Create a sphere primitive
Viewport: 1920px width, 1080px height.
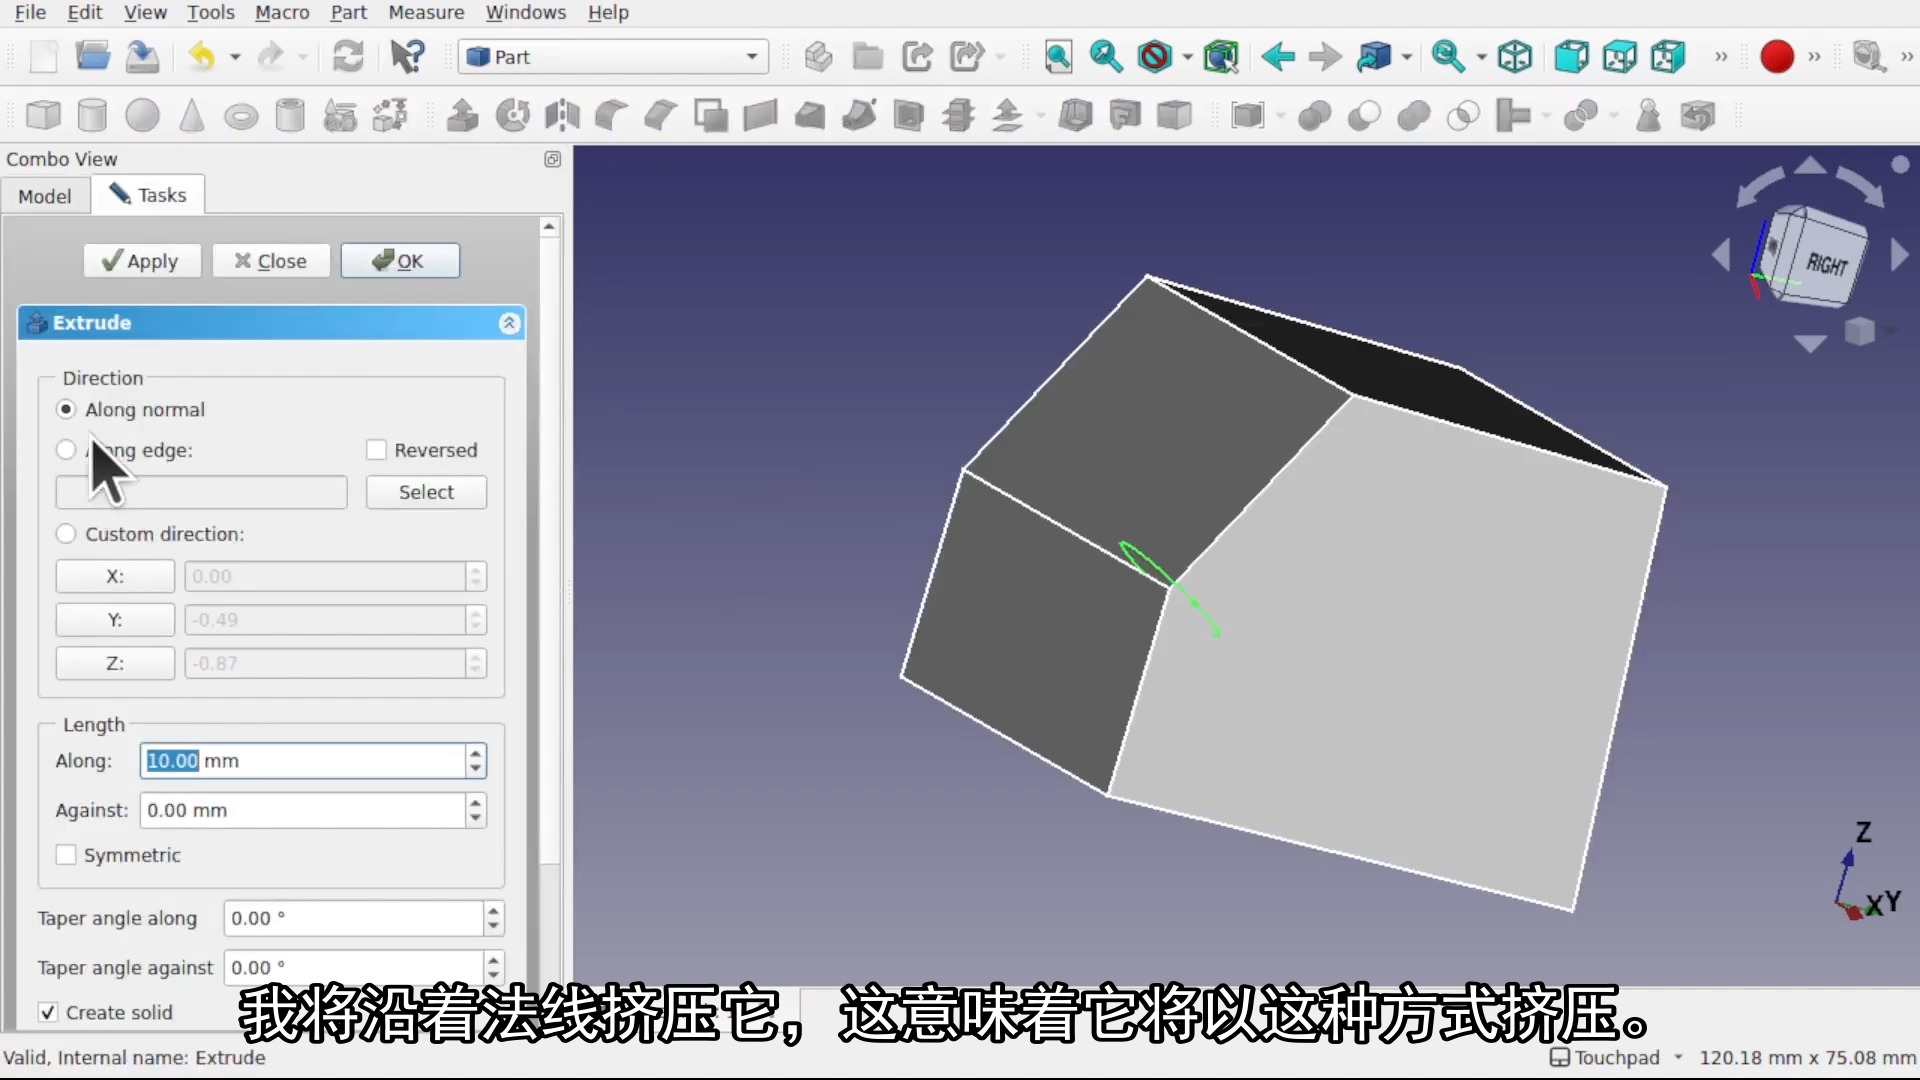[x=142, y=115]
